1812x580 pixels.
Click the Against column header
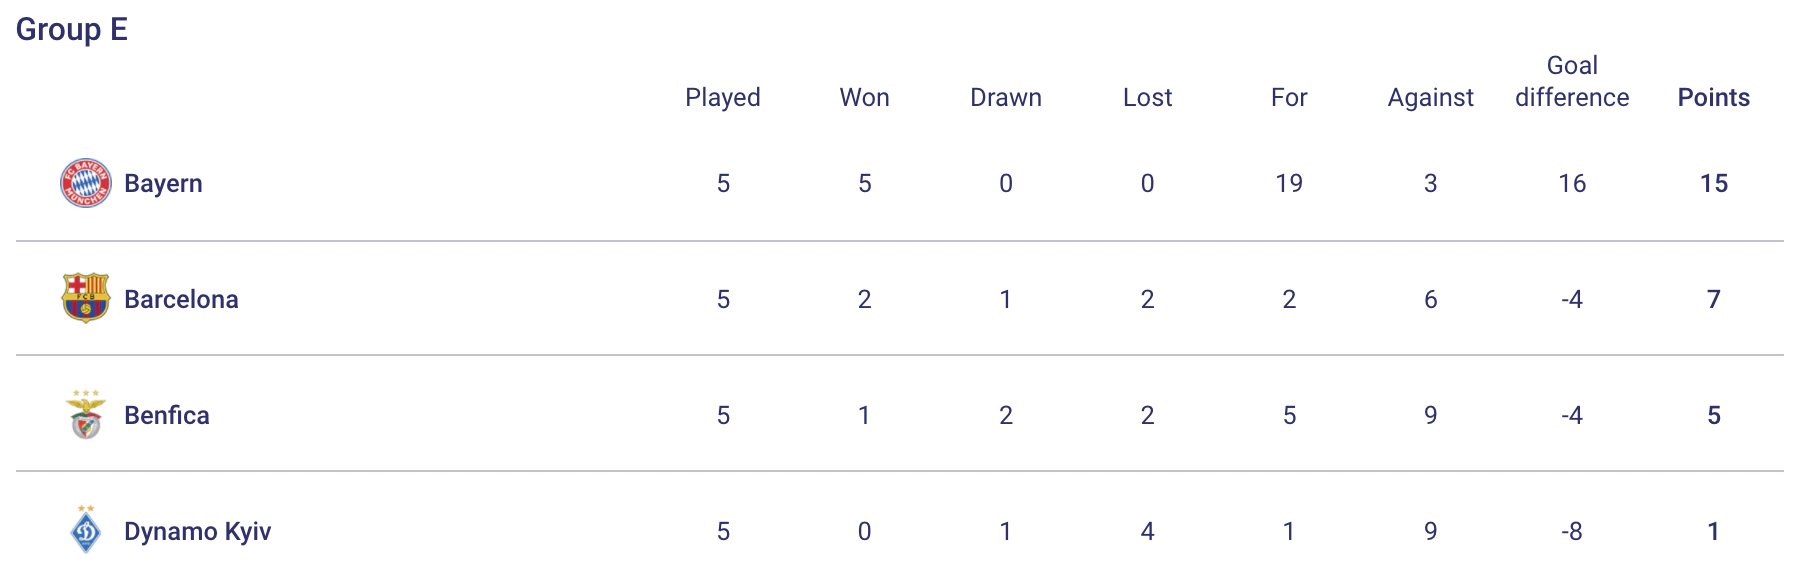click(x=1431, y=98)
